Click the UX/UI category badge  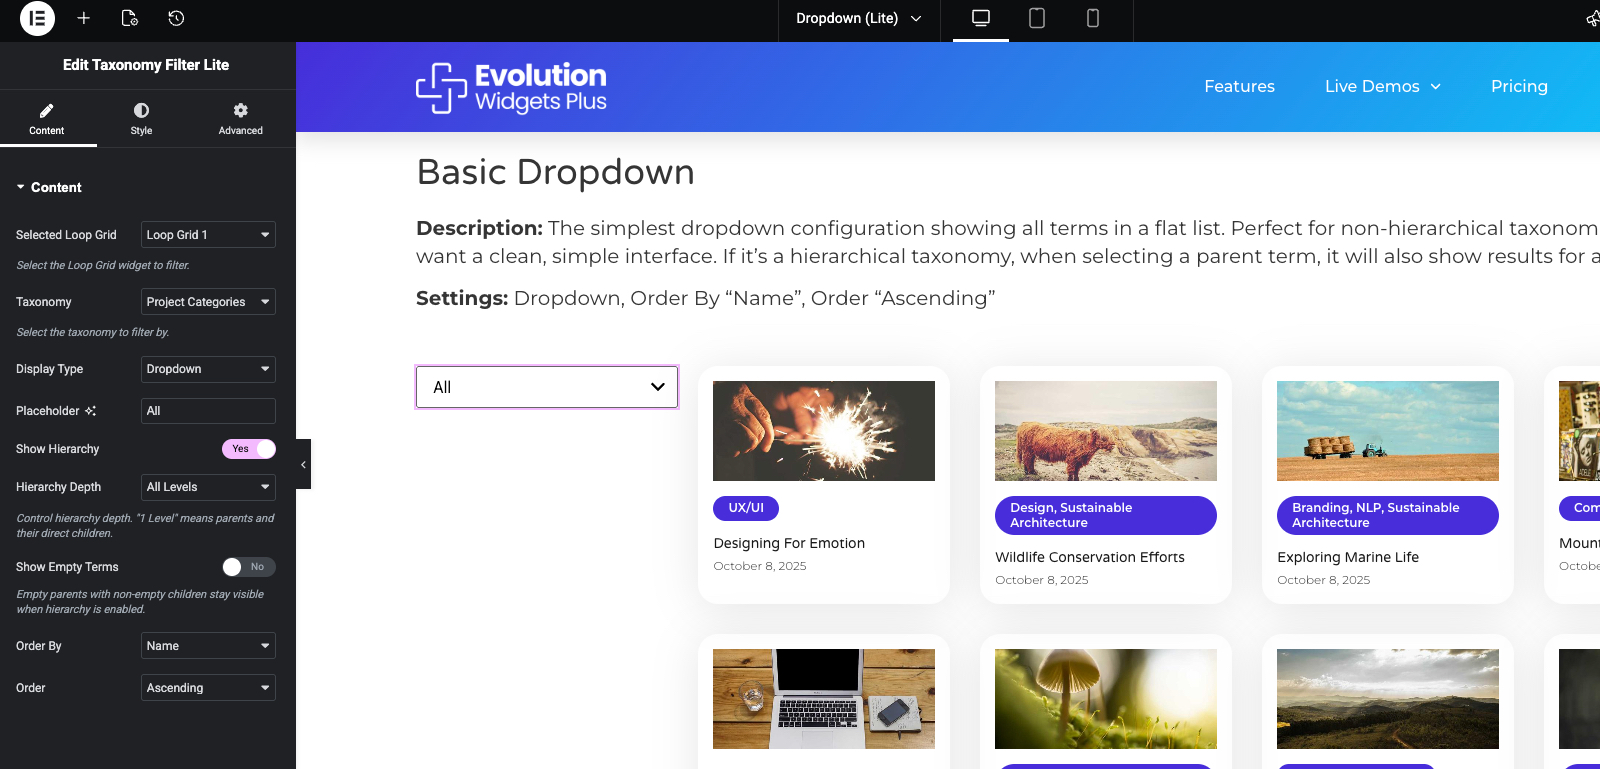click(746, 508)
